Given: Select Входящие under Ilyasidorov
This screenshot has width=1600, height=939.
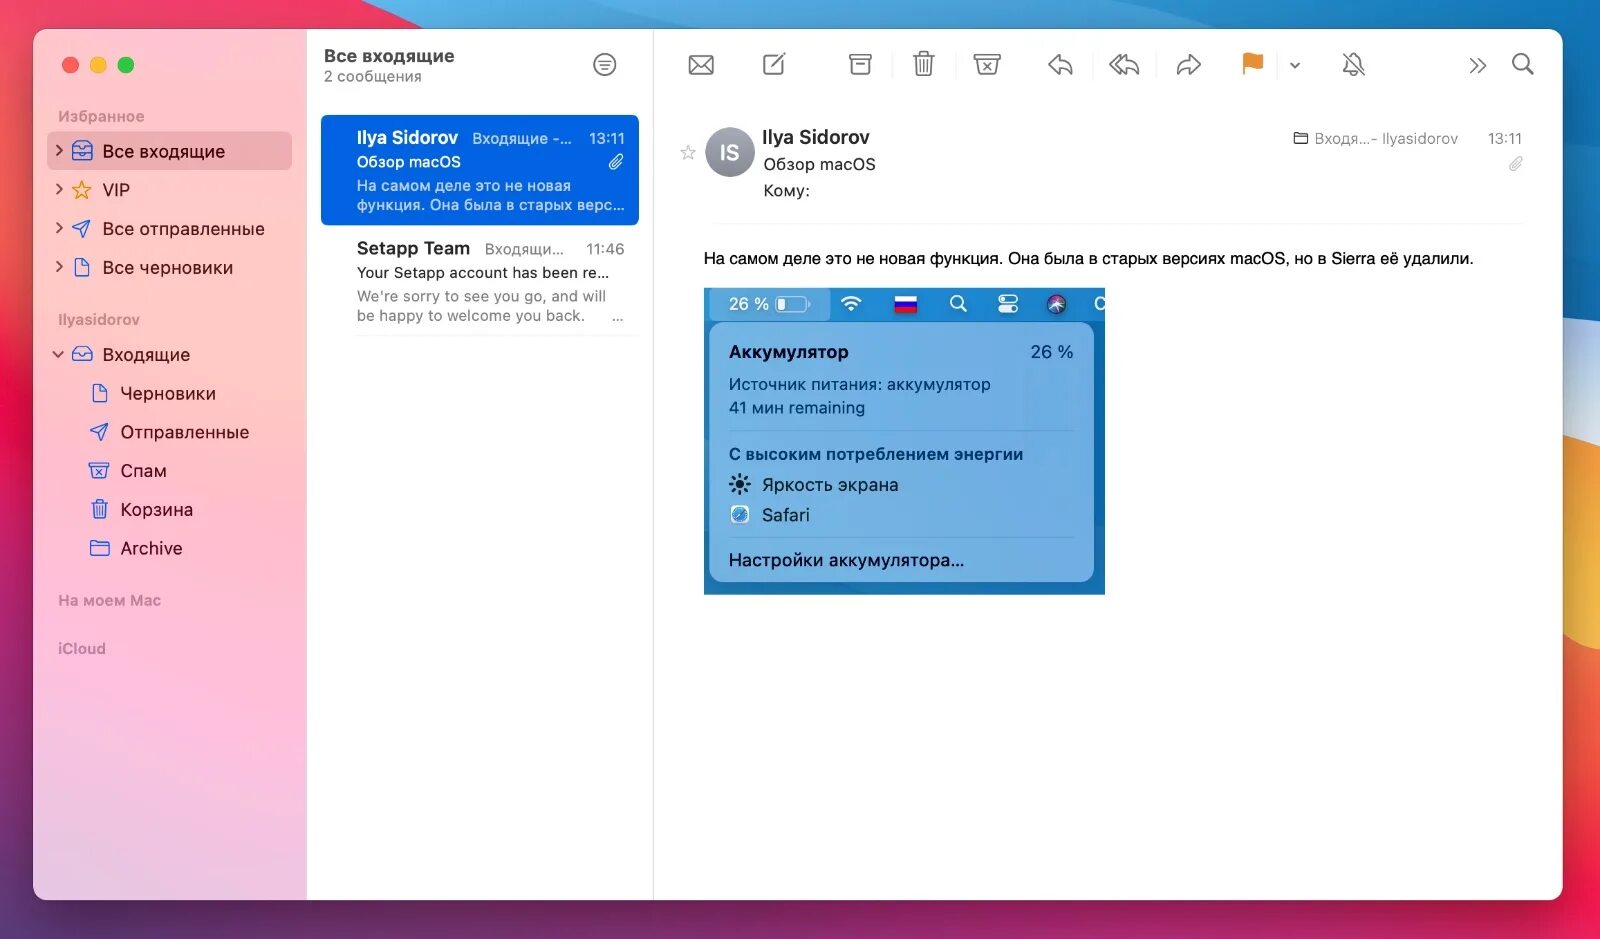Looking at the screenshot, I should pos(170,355).
